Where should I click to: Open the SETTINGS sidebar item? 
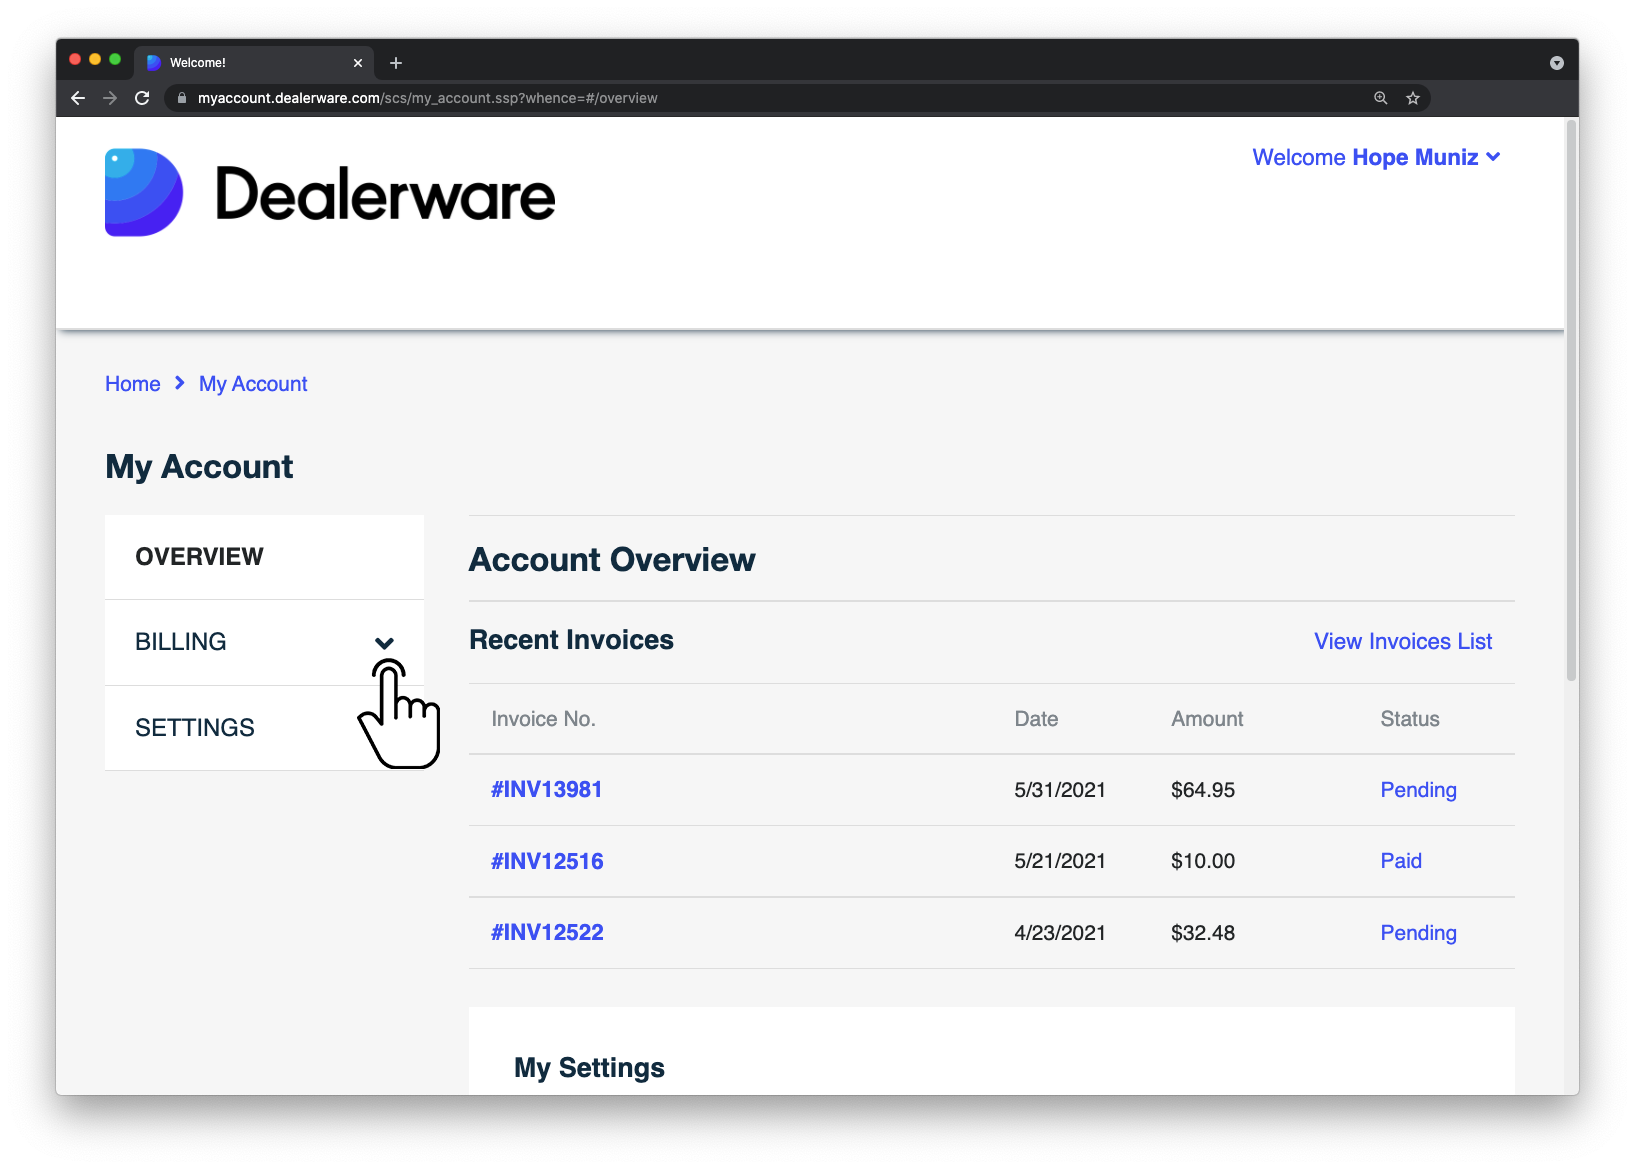click(264, 728)
